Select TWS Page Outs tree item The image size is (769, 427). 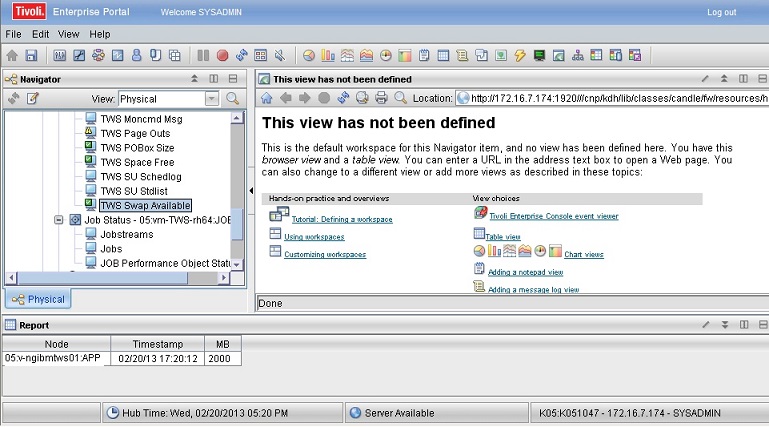tap(135, 133)
